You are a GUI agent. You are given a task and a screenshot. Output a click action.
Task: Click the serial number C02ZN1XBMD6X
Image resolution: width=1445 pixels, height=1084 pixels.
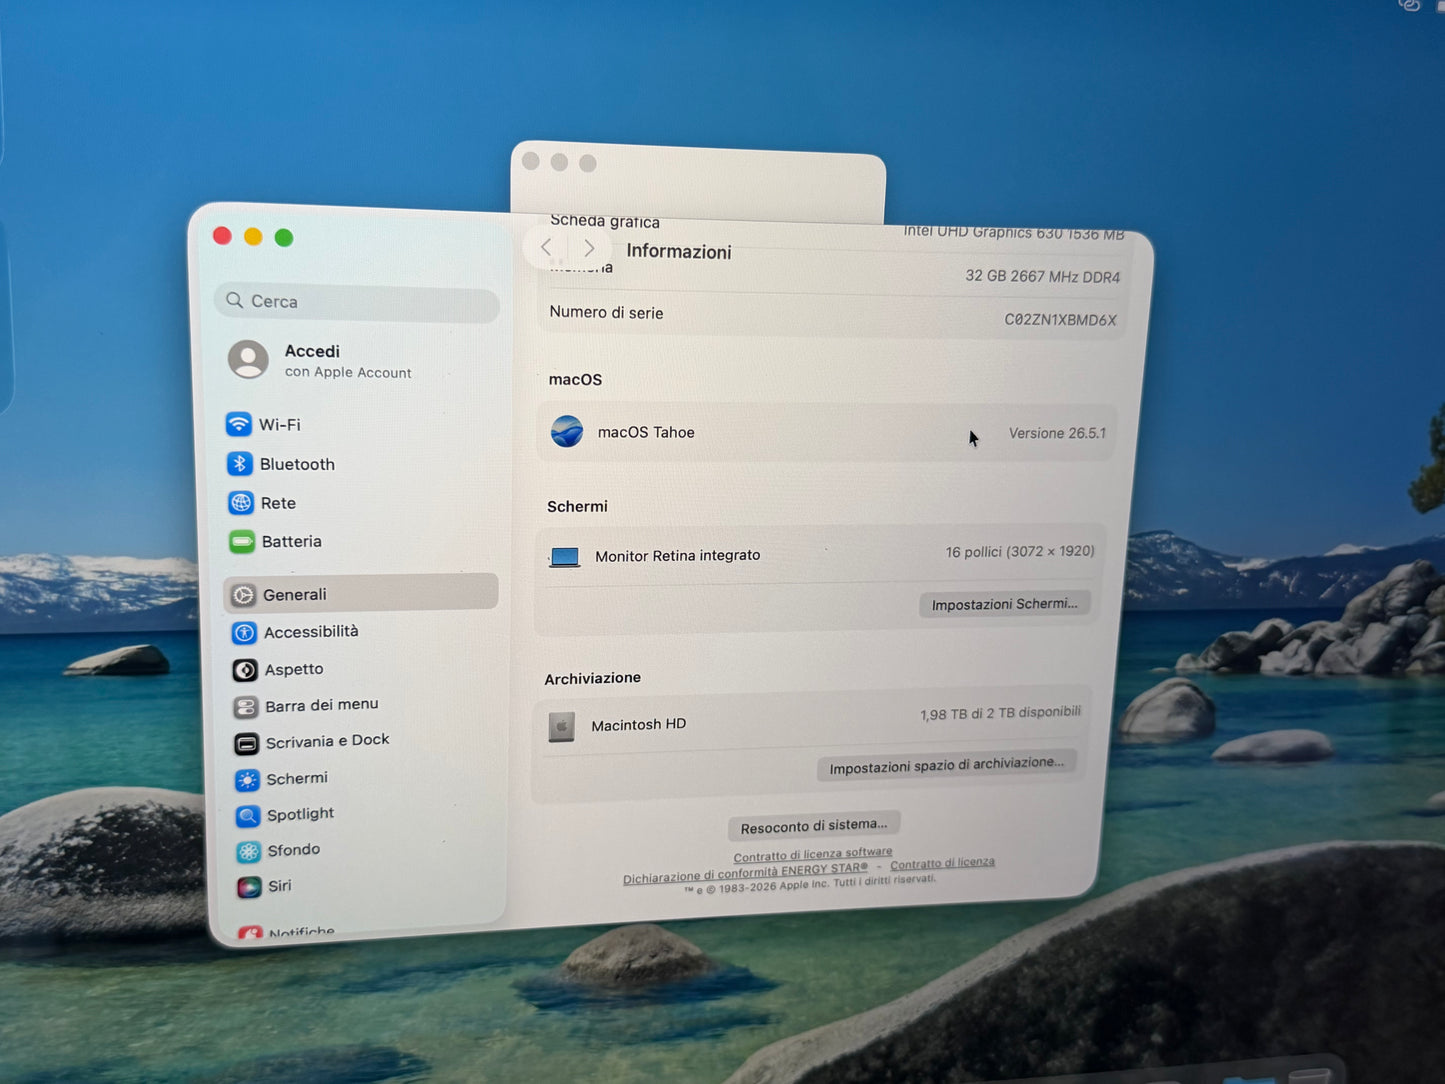[1060, 320]
